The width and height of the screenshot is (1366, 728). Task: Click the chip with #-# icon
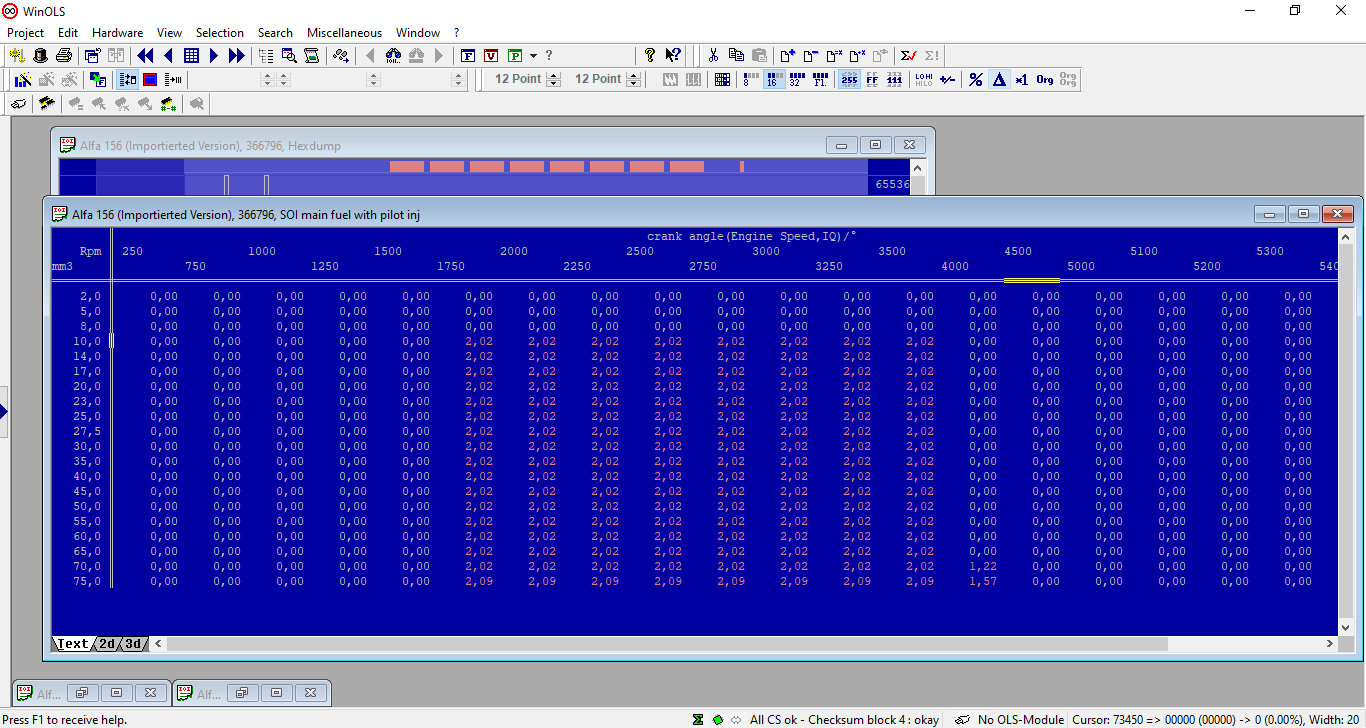[x=168, y=103]
